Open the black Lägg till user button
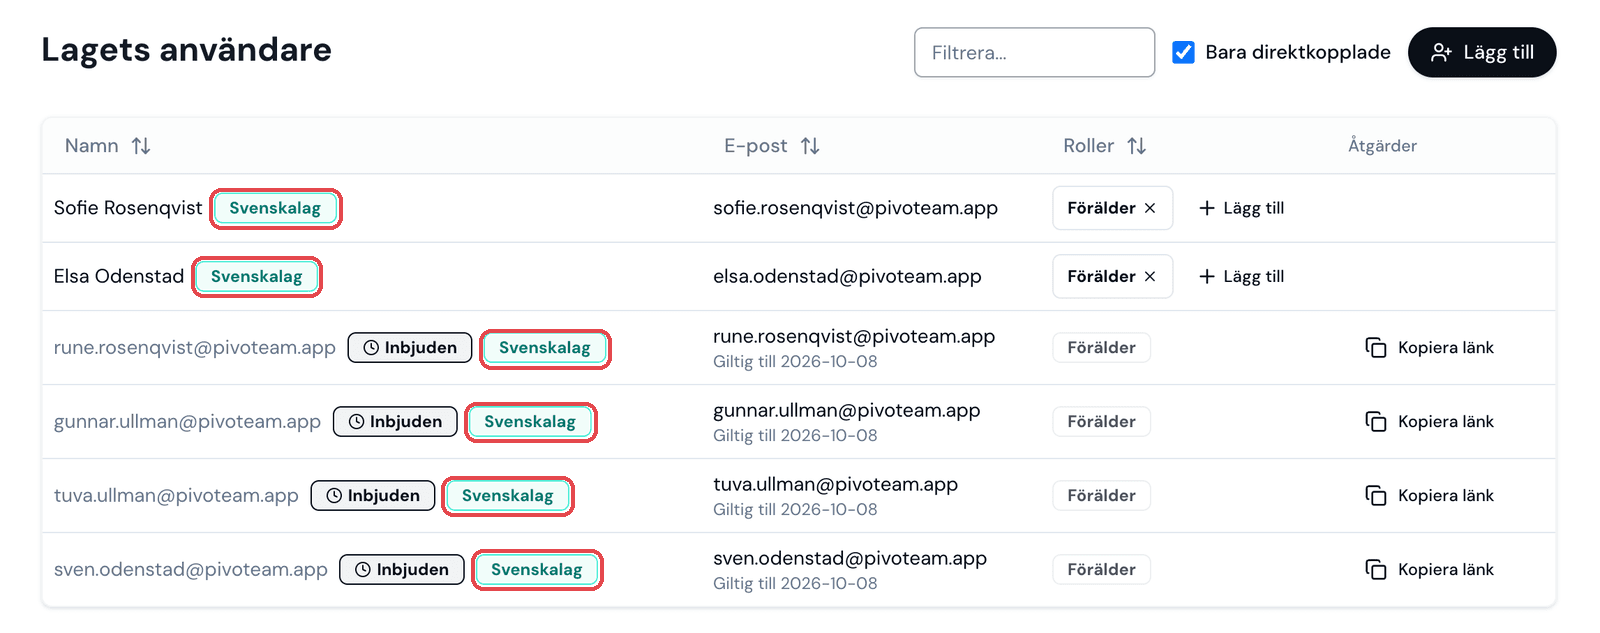Viewport: 1600px width, 633px height. 1482,52
